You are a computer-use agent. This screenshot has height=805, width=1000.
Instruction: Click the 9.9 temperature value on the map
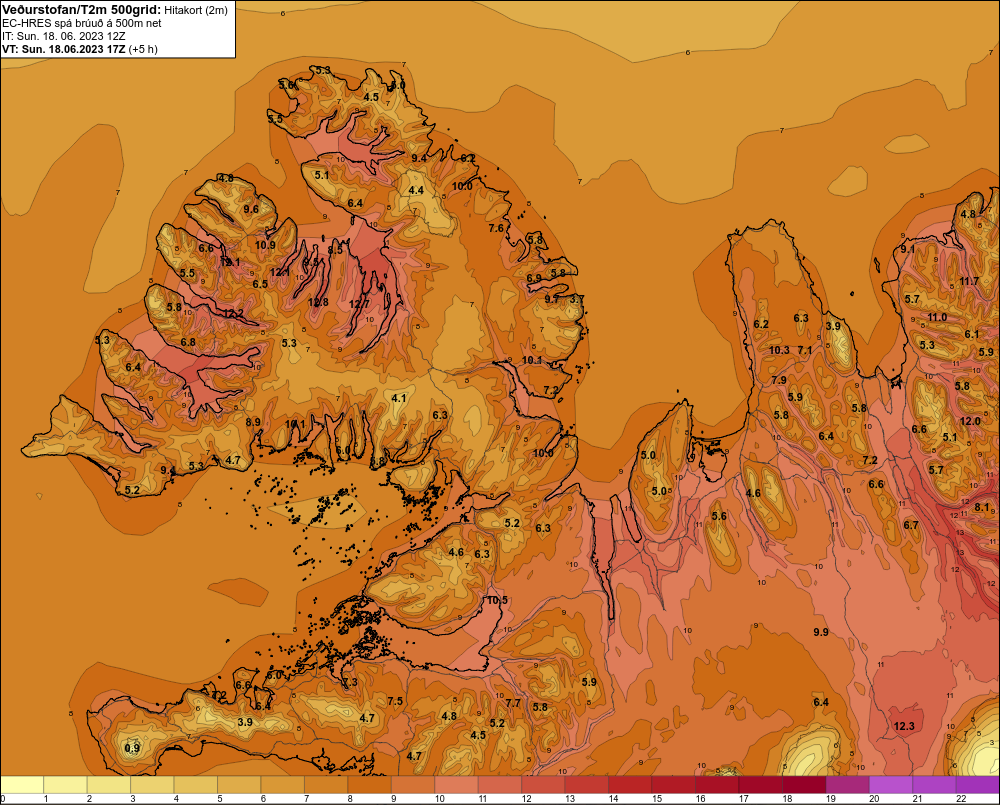tap(821, 632)
